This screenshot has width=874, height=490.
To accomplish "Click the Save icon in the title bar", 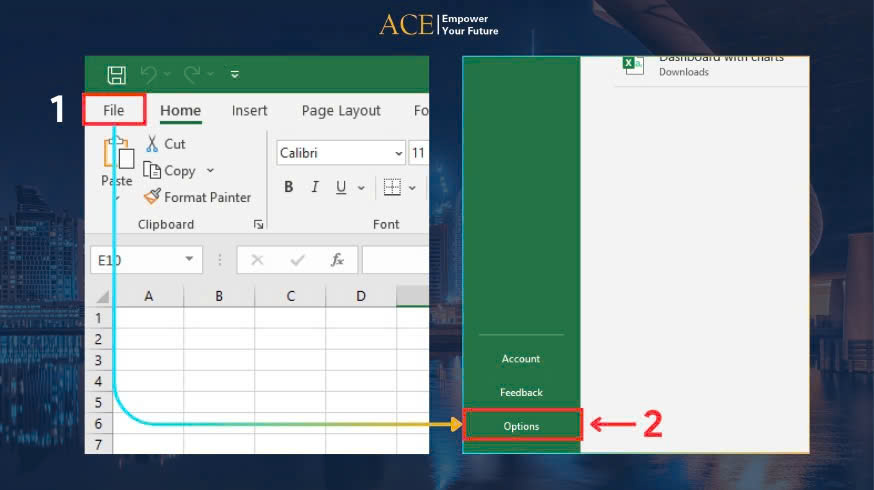I will (x=116, y=75).
